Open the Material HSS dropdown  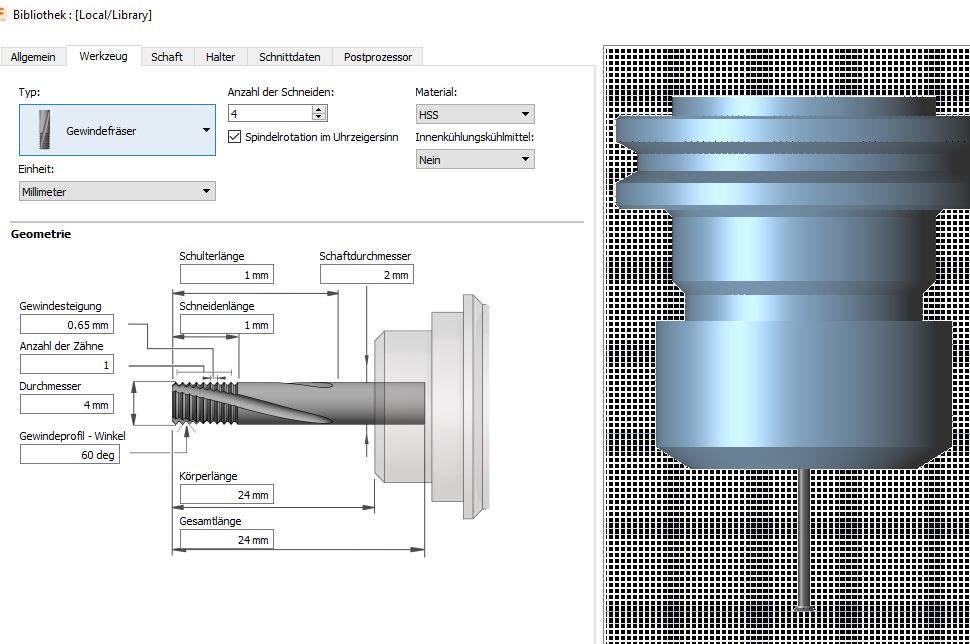[x=475, y=114]
